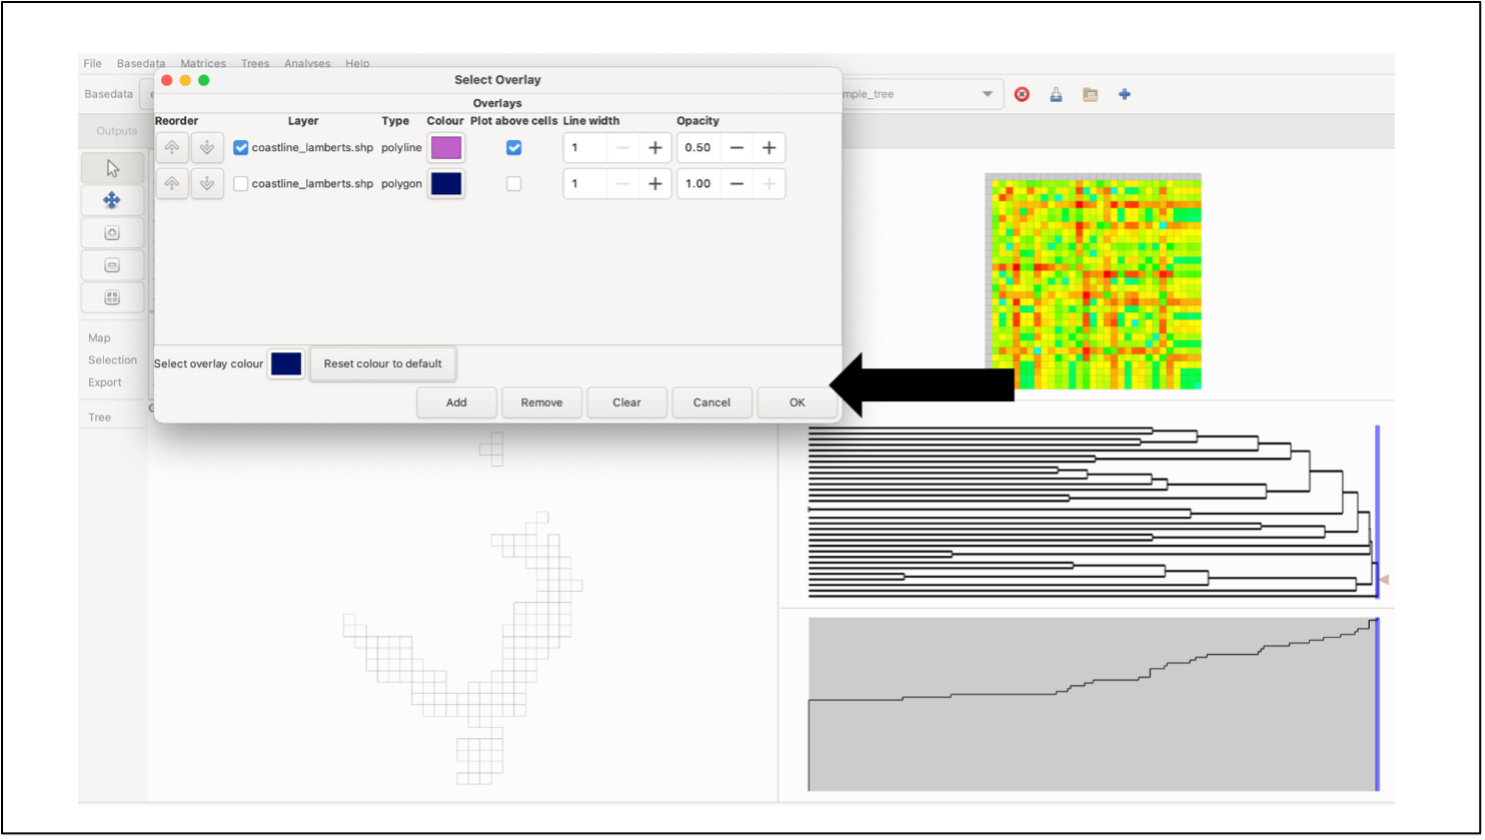Select the arrow pointer tool in sidebar
The width and height of the screenshot is (1485, 840).
pyautogui.click(x=112, y=168)
